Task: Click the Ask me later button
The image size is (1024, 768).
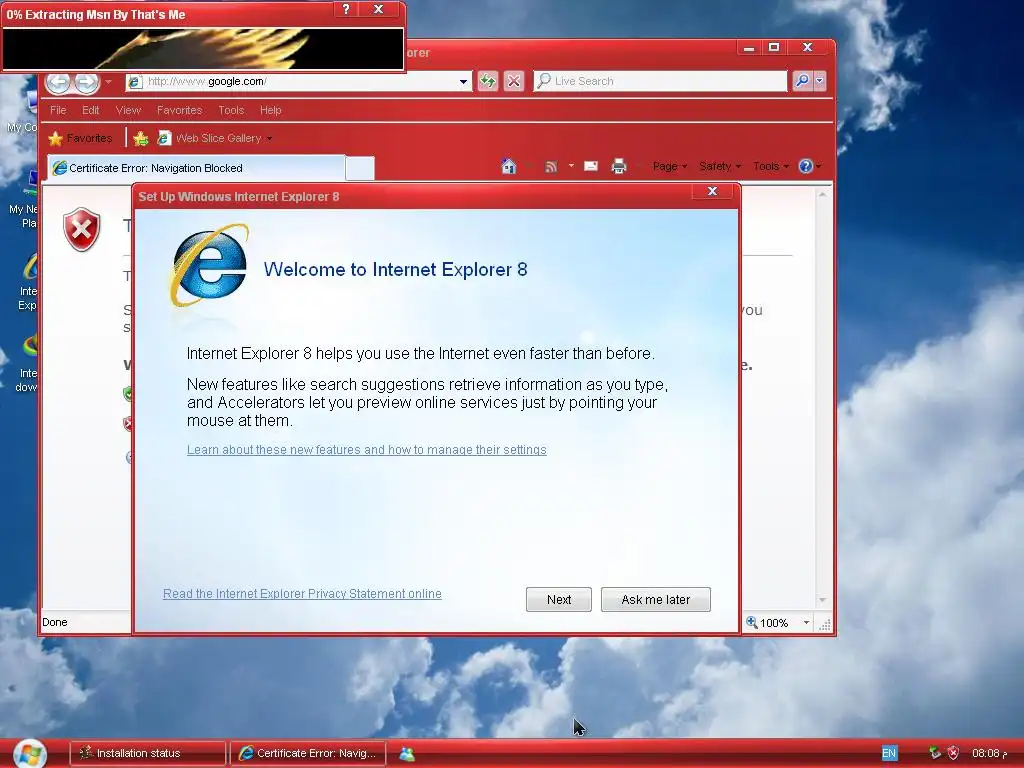Action: click(x=656, y=600)
